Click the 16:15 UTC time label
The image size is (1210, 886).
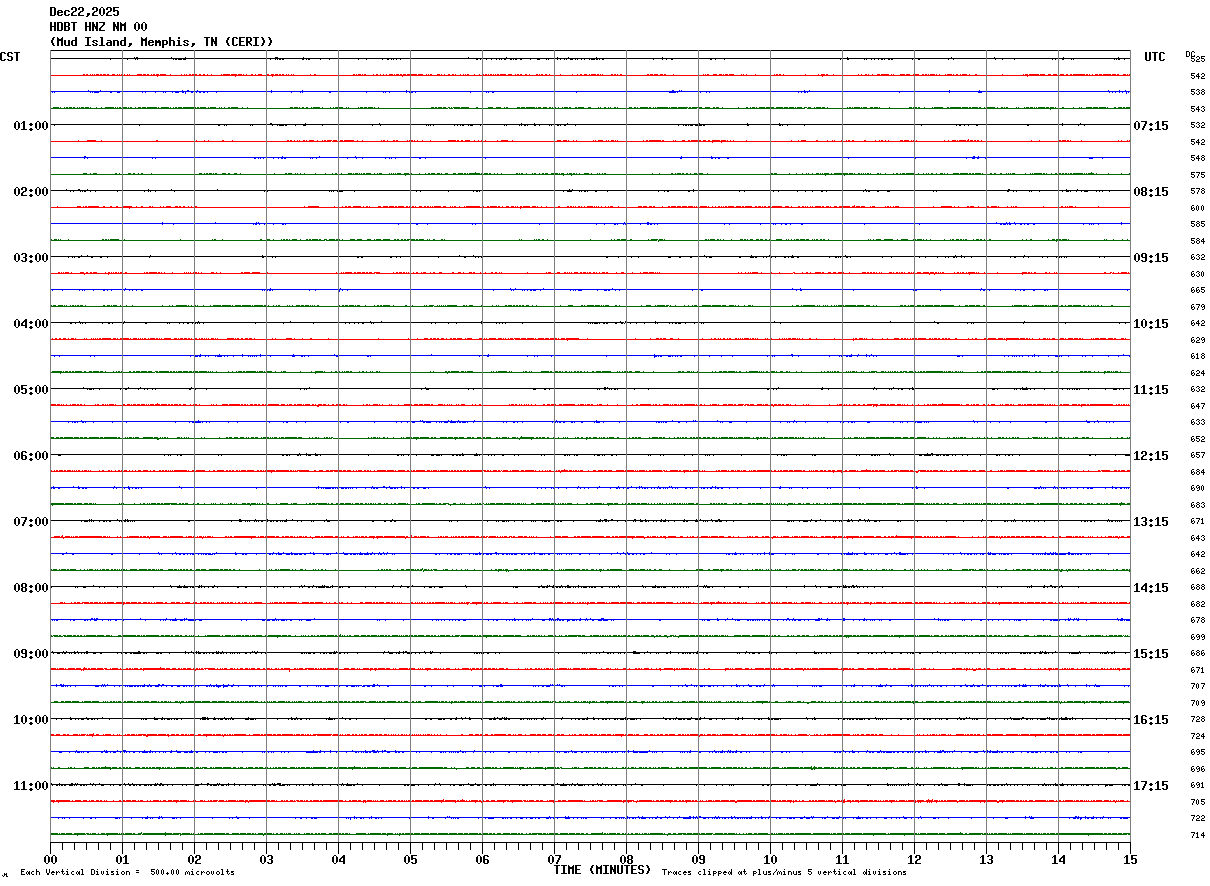point(1151,720)
